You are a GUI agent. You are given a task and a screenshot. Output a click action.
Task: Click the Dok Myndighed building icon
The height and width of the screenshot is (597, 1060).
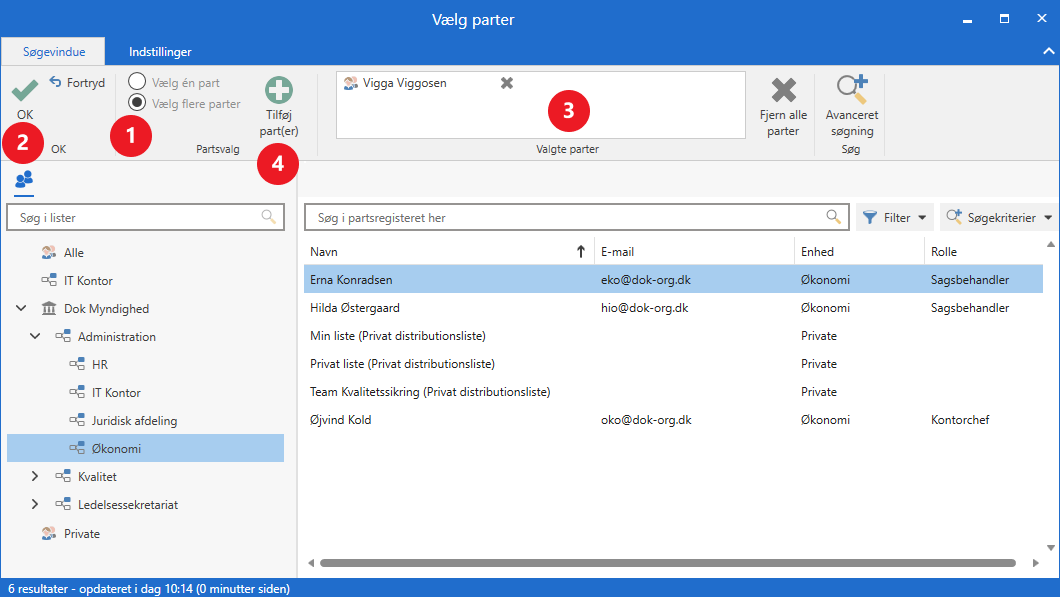coord(49,309)
